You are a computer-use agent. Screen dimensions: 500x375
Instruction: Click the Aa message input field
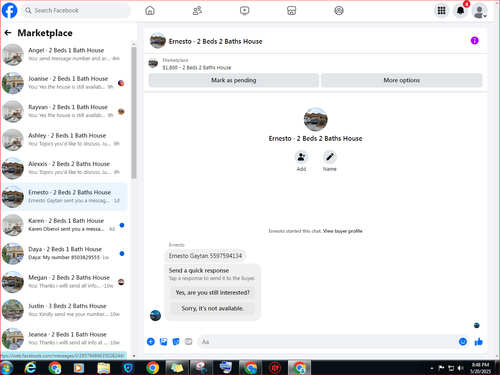point(328,342)
